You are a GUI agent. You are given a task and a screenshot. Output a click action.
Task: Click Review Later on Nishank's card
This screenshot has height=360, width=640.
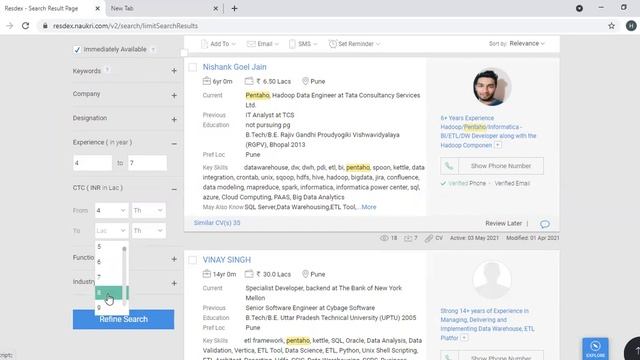503,223
